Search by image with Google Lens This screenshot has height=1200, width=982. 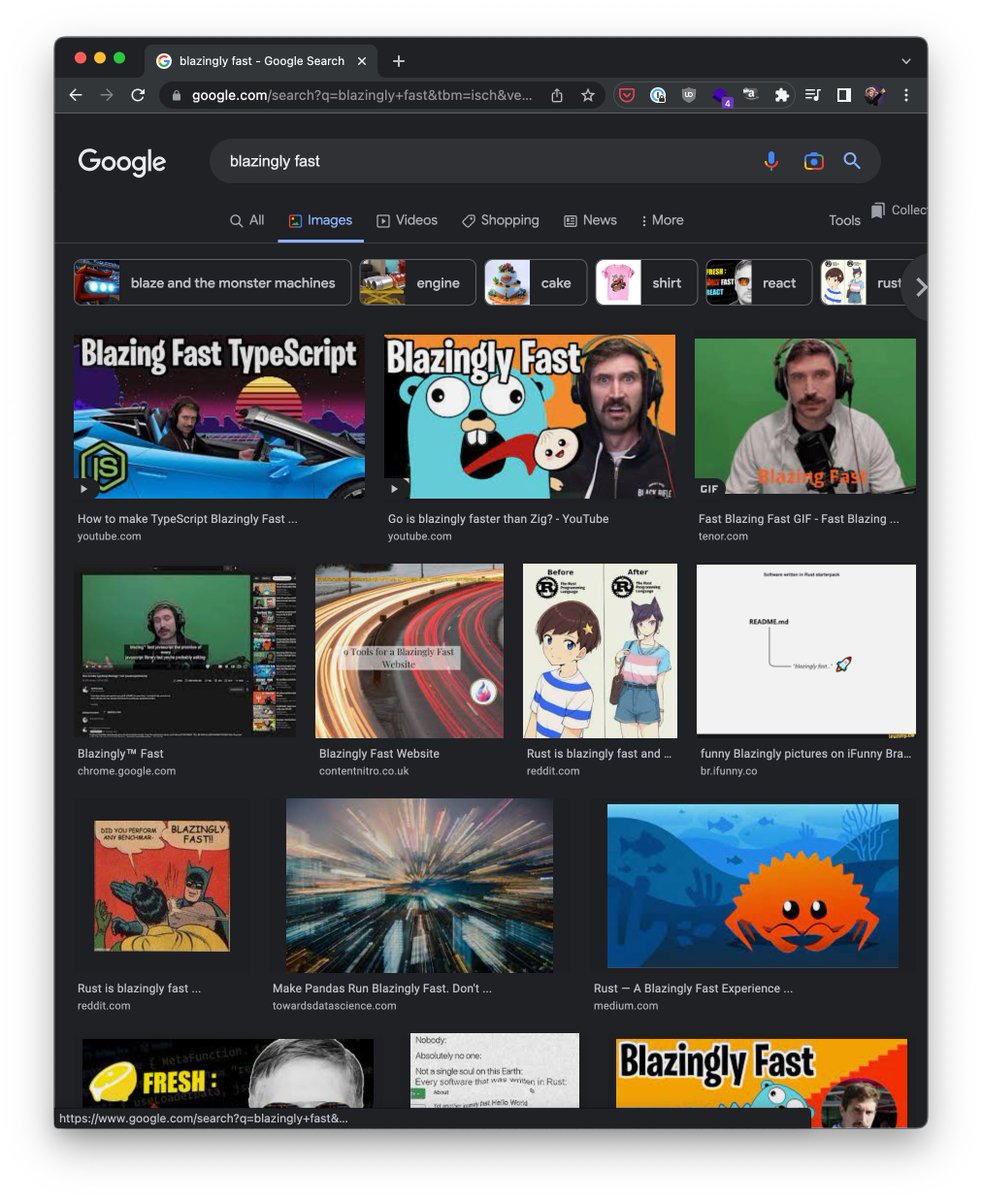click(x=814, y=161)
